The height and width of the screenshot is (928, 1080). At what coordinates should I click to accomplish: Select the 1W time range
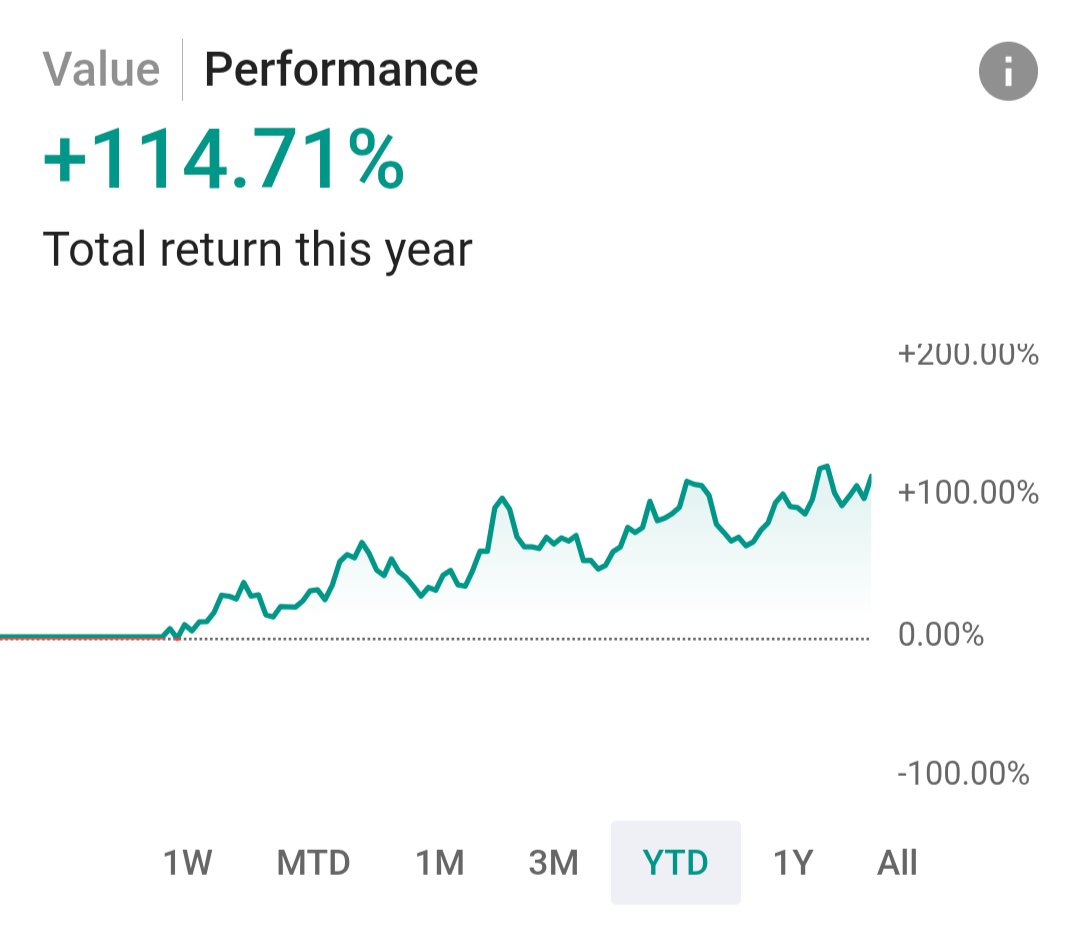point(187,862)
